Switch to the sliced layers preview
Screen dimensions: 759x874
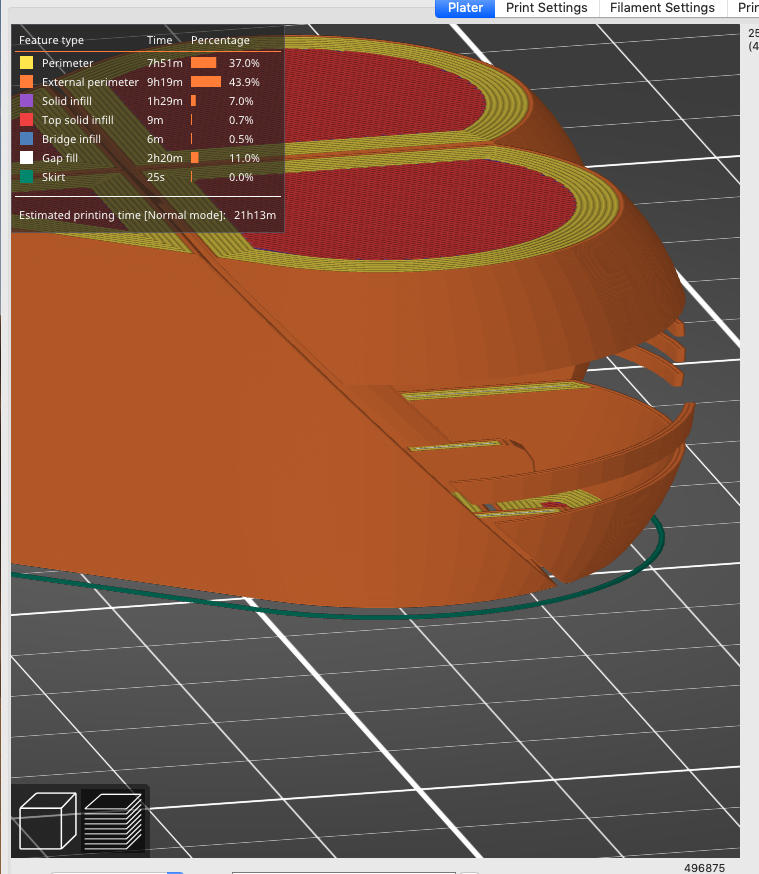(112, 820)
